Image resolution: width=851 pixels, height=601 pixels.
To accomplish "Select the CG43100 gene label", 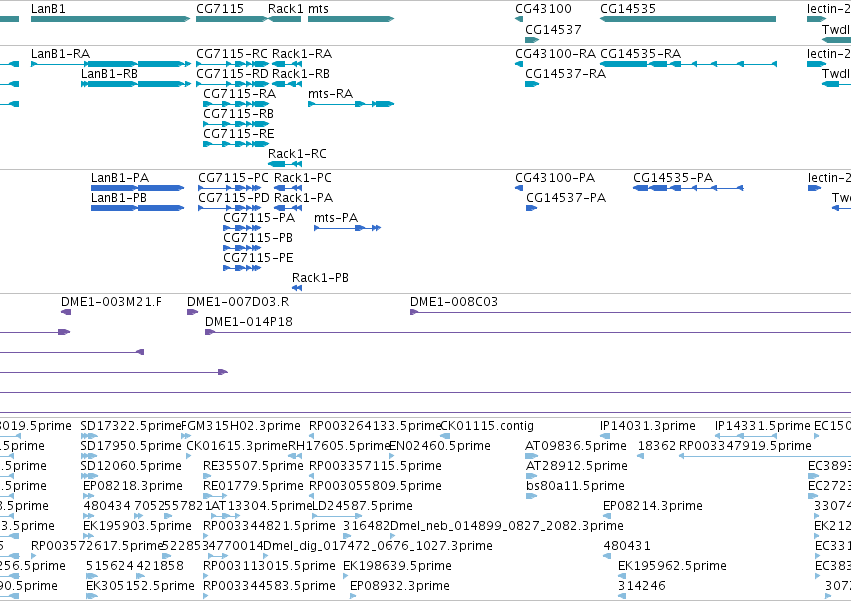I will point(543,9).
